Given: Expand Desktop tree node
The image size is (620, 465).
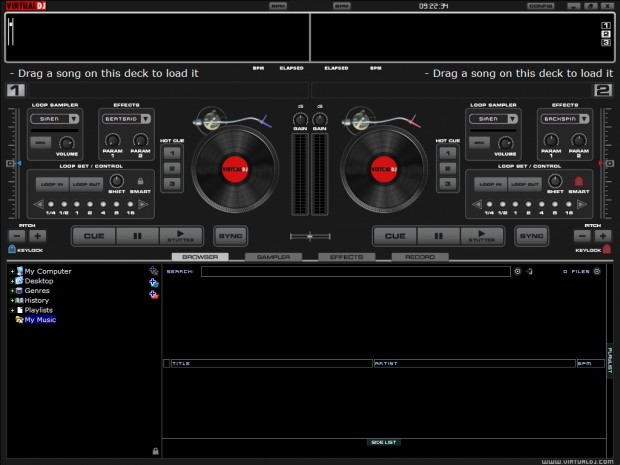Looking at the screenshot, I should (x=12, y=281).
